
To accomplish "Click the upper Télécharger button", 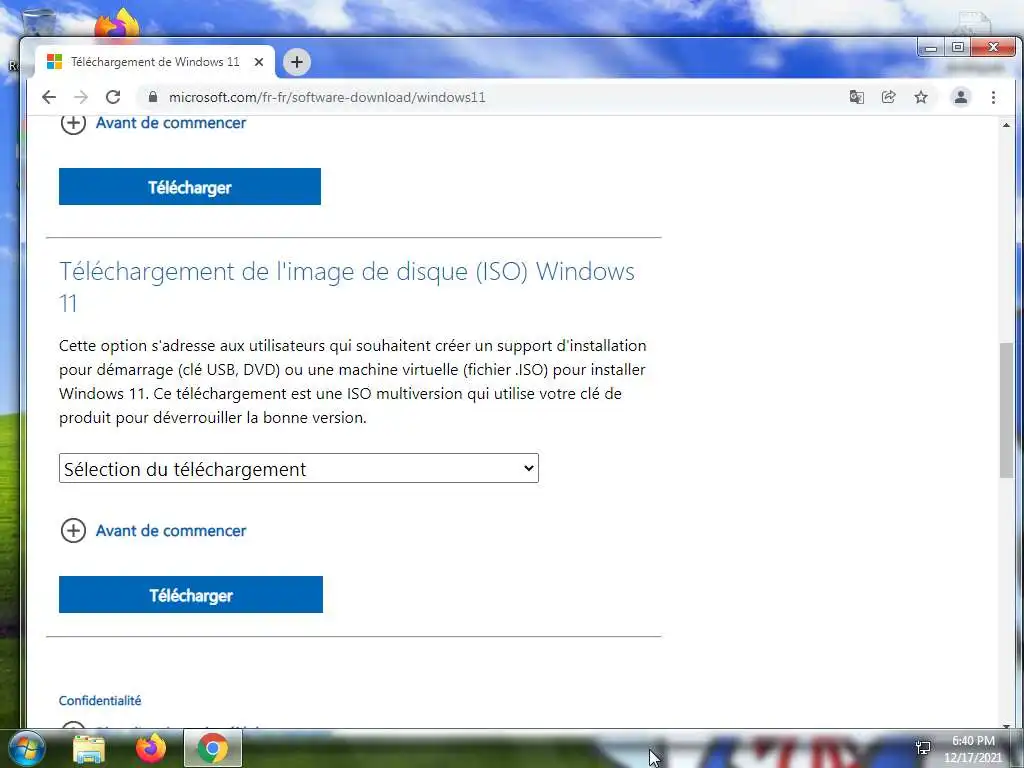I will point(189,187).
